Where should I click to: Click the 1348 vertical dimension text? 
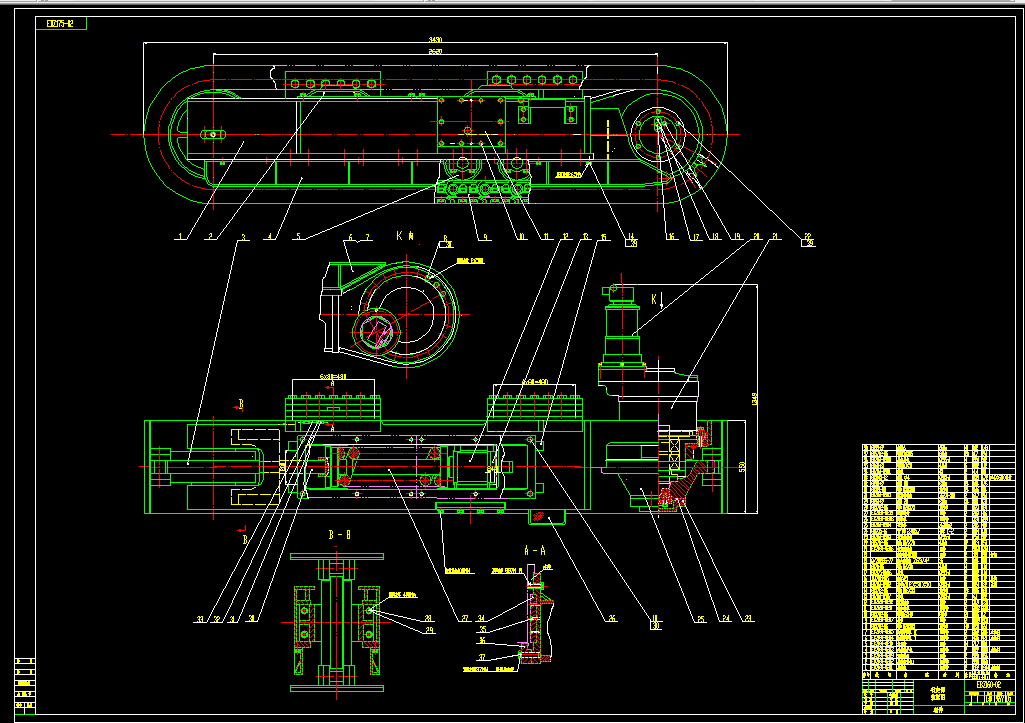pos(754,399)
